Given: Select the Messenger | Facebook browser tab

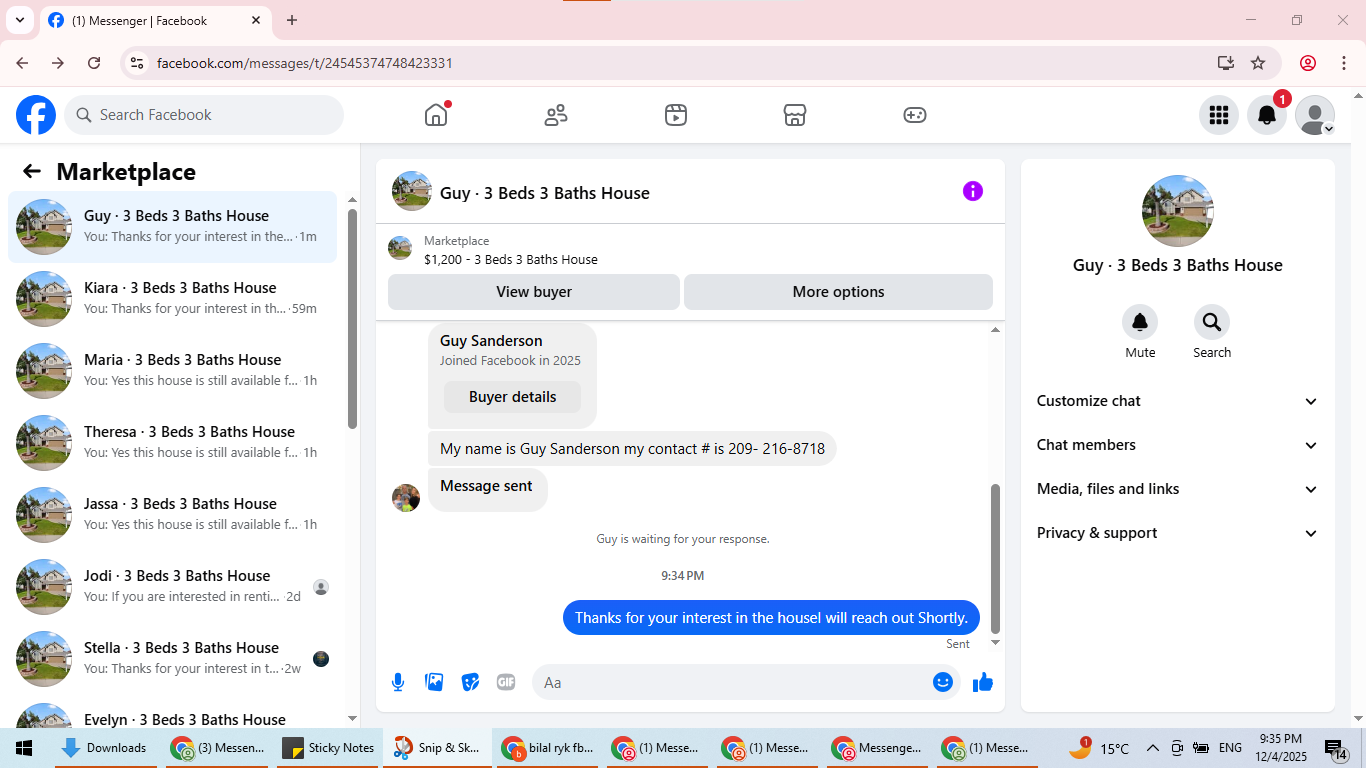Looking at the screenshot, I should (155, 20).
